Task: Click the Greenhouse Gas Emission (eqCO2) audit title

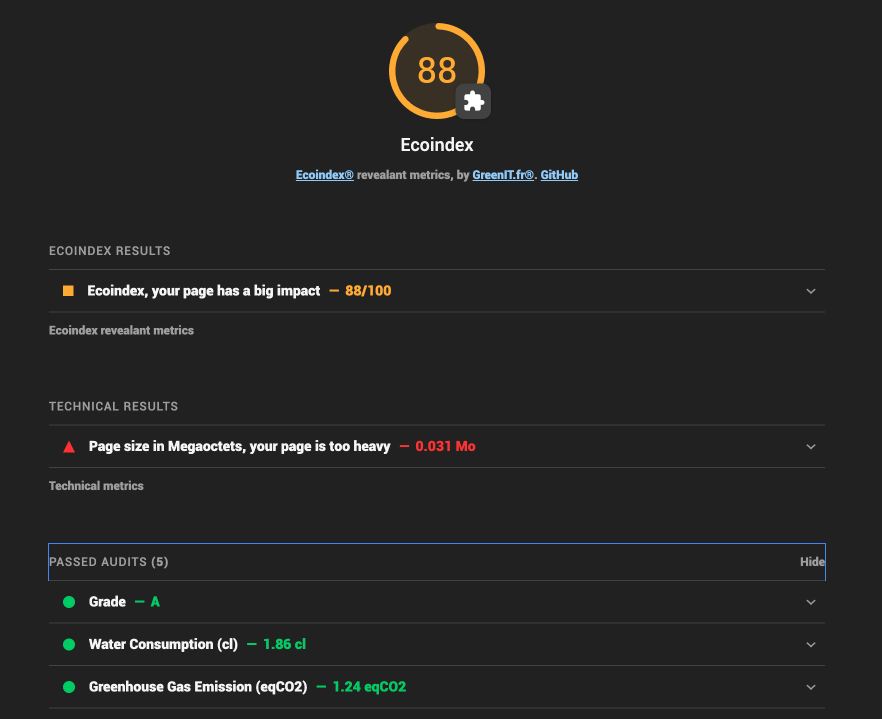Action: pyautogui.click(x=198, y=687)
